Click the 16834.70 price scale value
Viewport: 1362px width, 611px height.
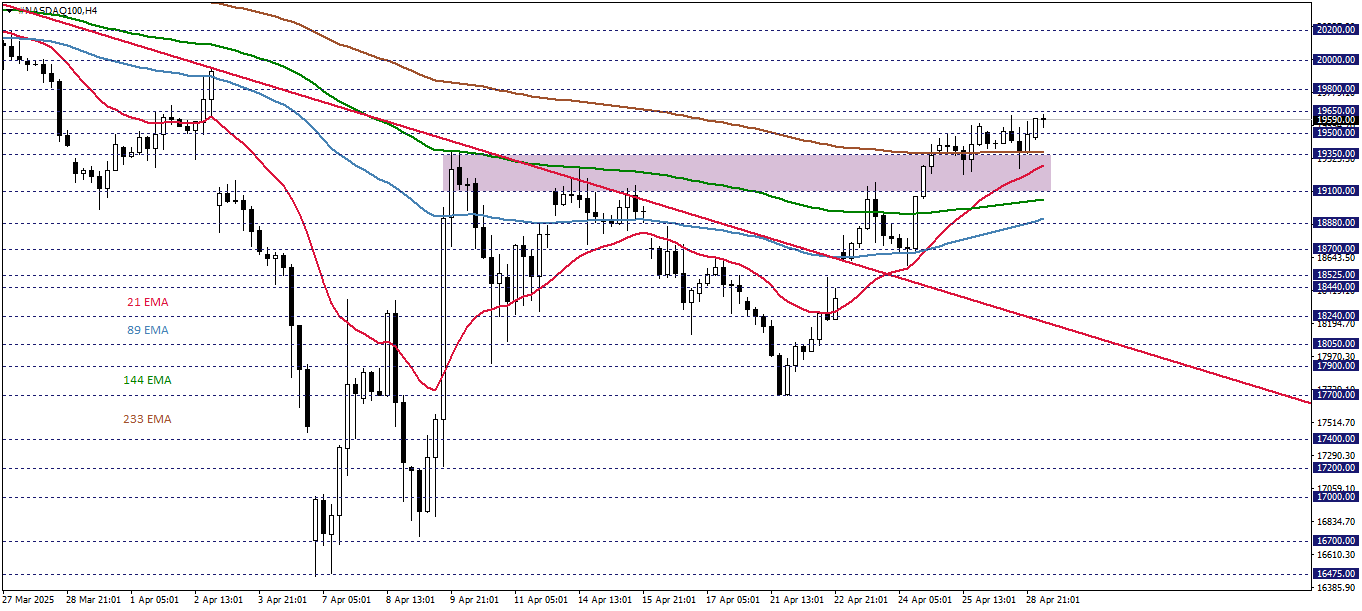[1337, 522]
